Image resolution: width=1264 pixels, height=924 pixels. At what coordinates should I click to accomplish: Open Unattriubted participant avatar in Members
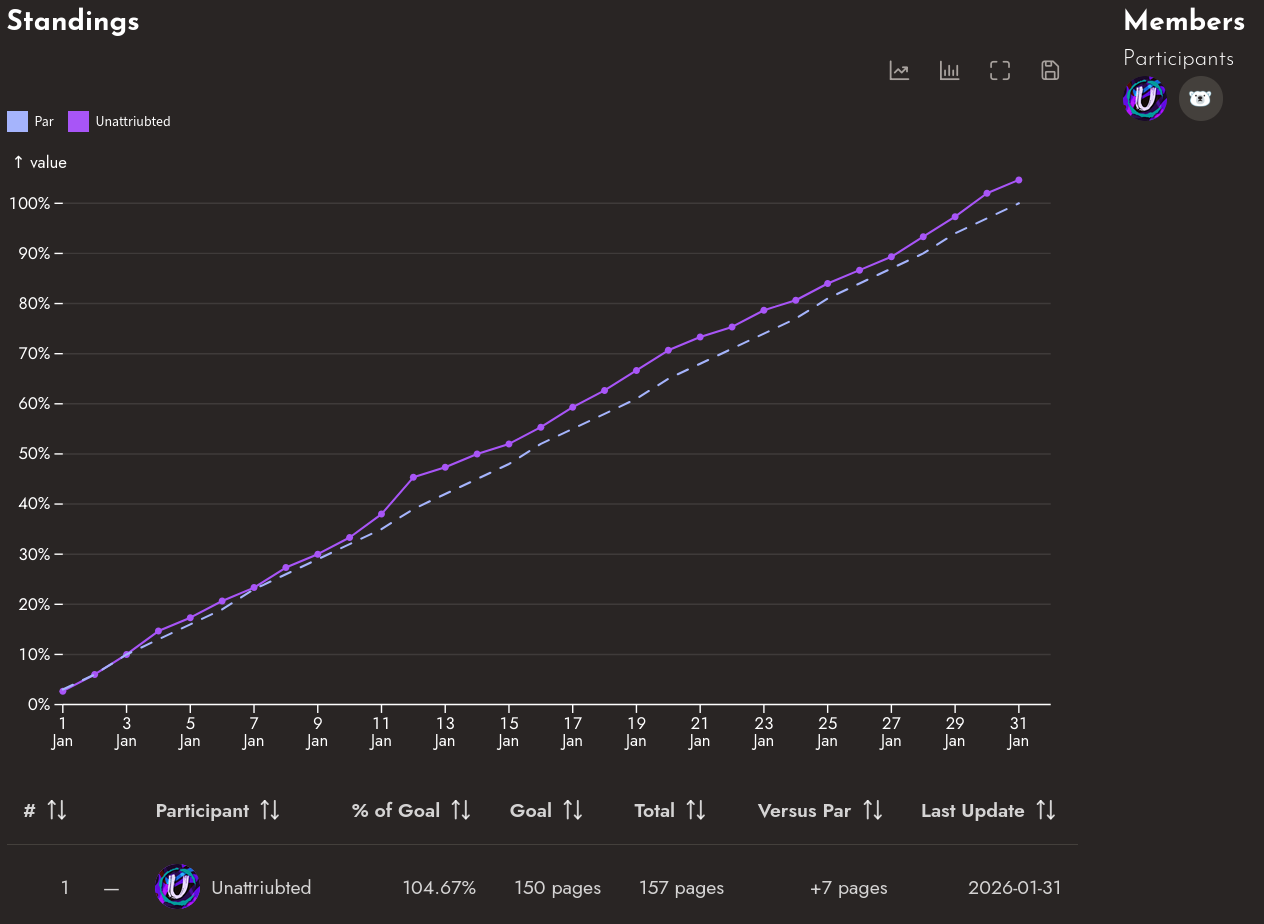pyautogui.click(x=1145, y=99)
